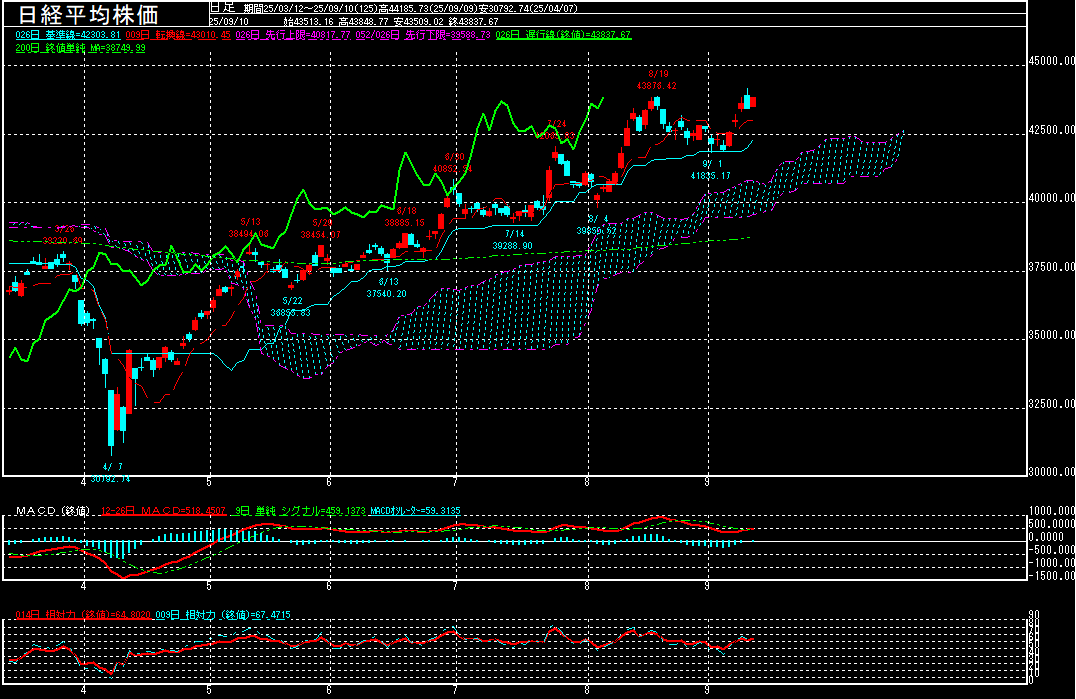The height and width of the screenshot is (699, 1076).
Task: Click month 5 label under main price chart
Action: (x=209, y=482)
